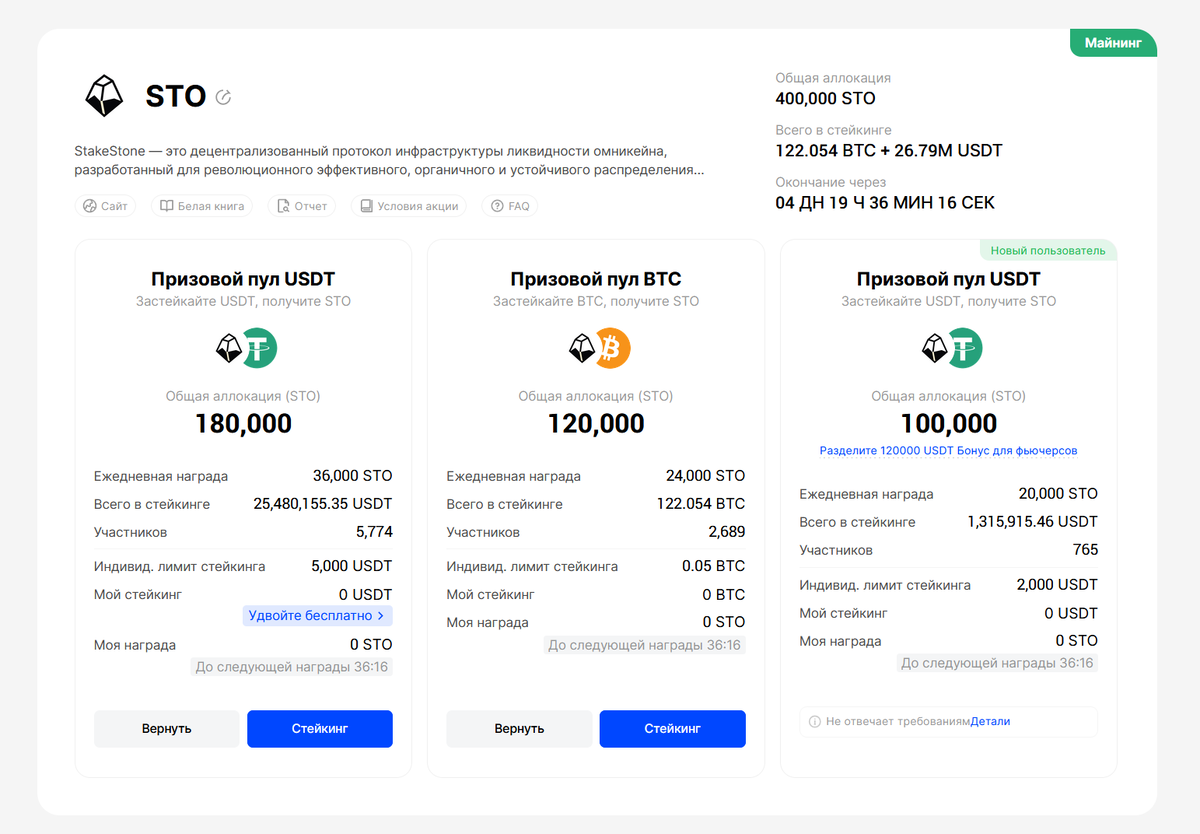
Task: Click the share icon next to STO
Action: pyautogui.click(x=223, y=97)
